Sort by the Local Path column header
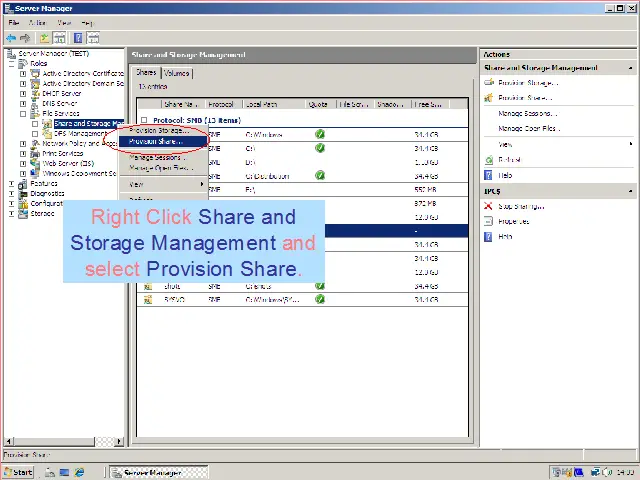Viewport: 640px width, 480px height. [x=274, y=104]
